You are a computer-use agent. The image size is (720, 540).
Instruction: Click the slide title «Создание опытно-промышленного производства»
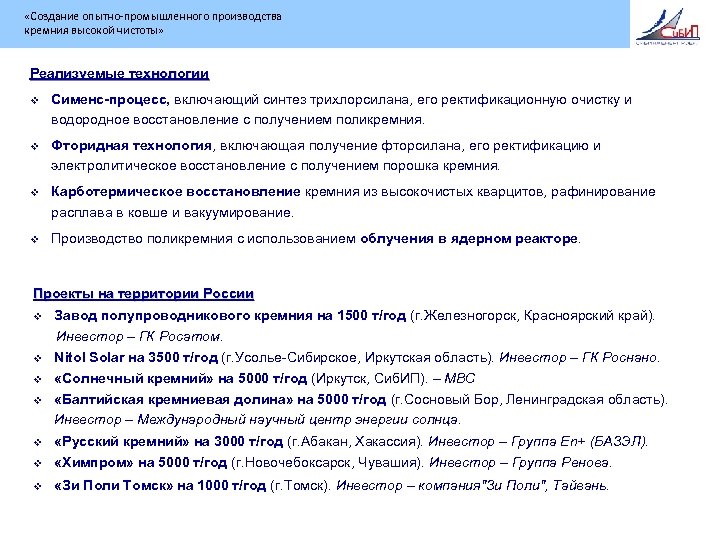(x=153, y=17)
